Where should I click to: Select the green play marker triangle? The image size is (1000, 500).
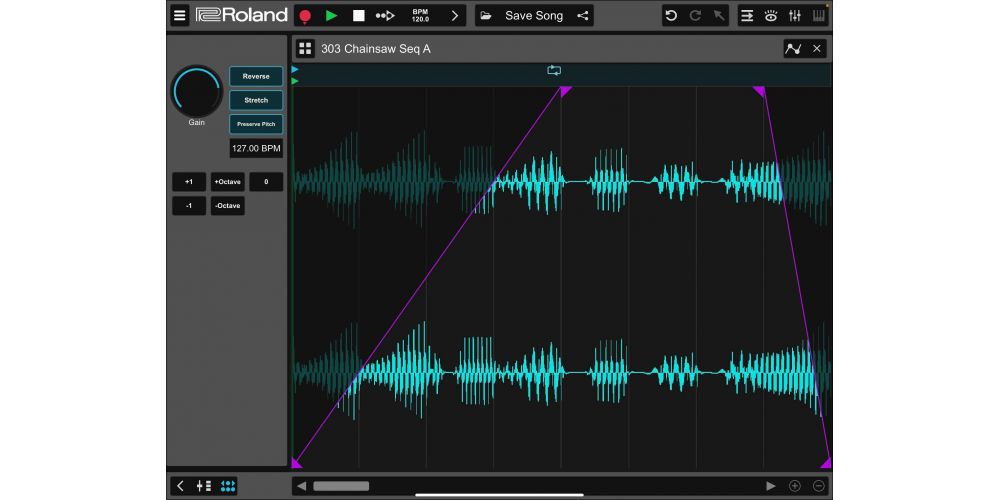pyautogui.click(x=295, y=81)
